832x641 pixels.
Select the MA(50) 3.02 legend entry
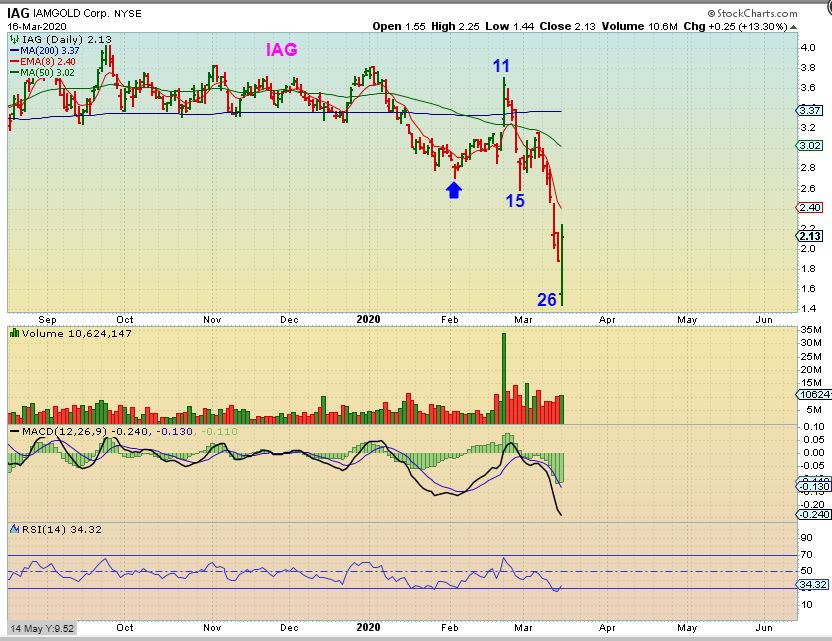(x=42, y=73)
